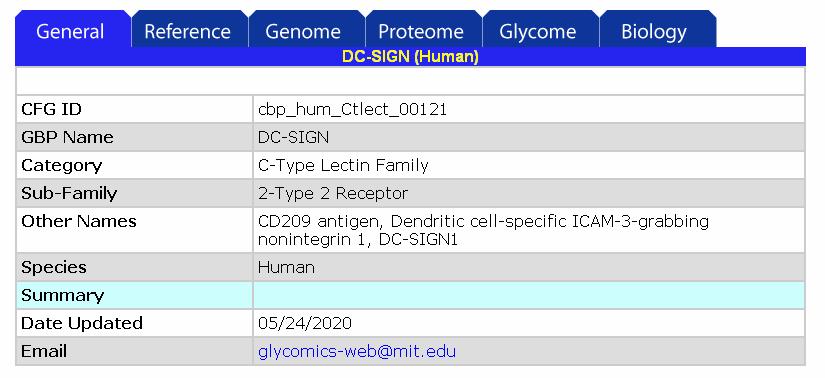
Task: Switch to the General tab
Action: click(72, 29)
